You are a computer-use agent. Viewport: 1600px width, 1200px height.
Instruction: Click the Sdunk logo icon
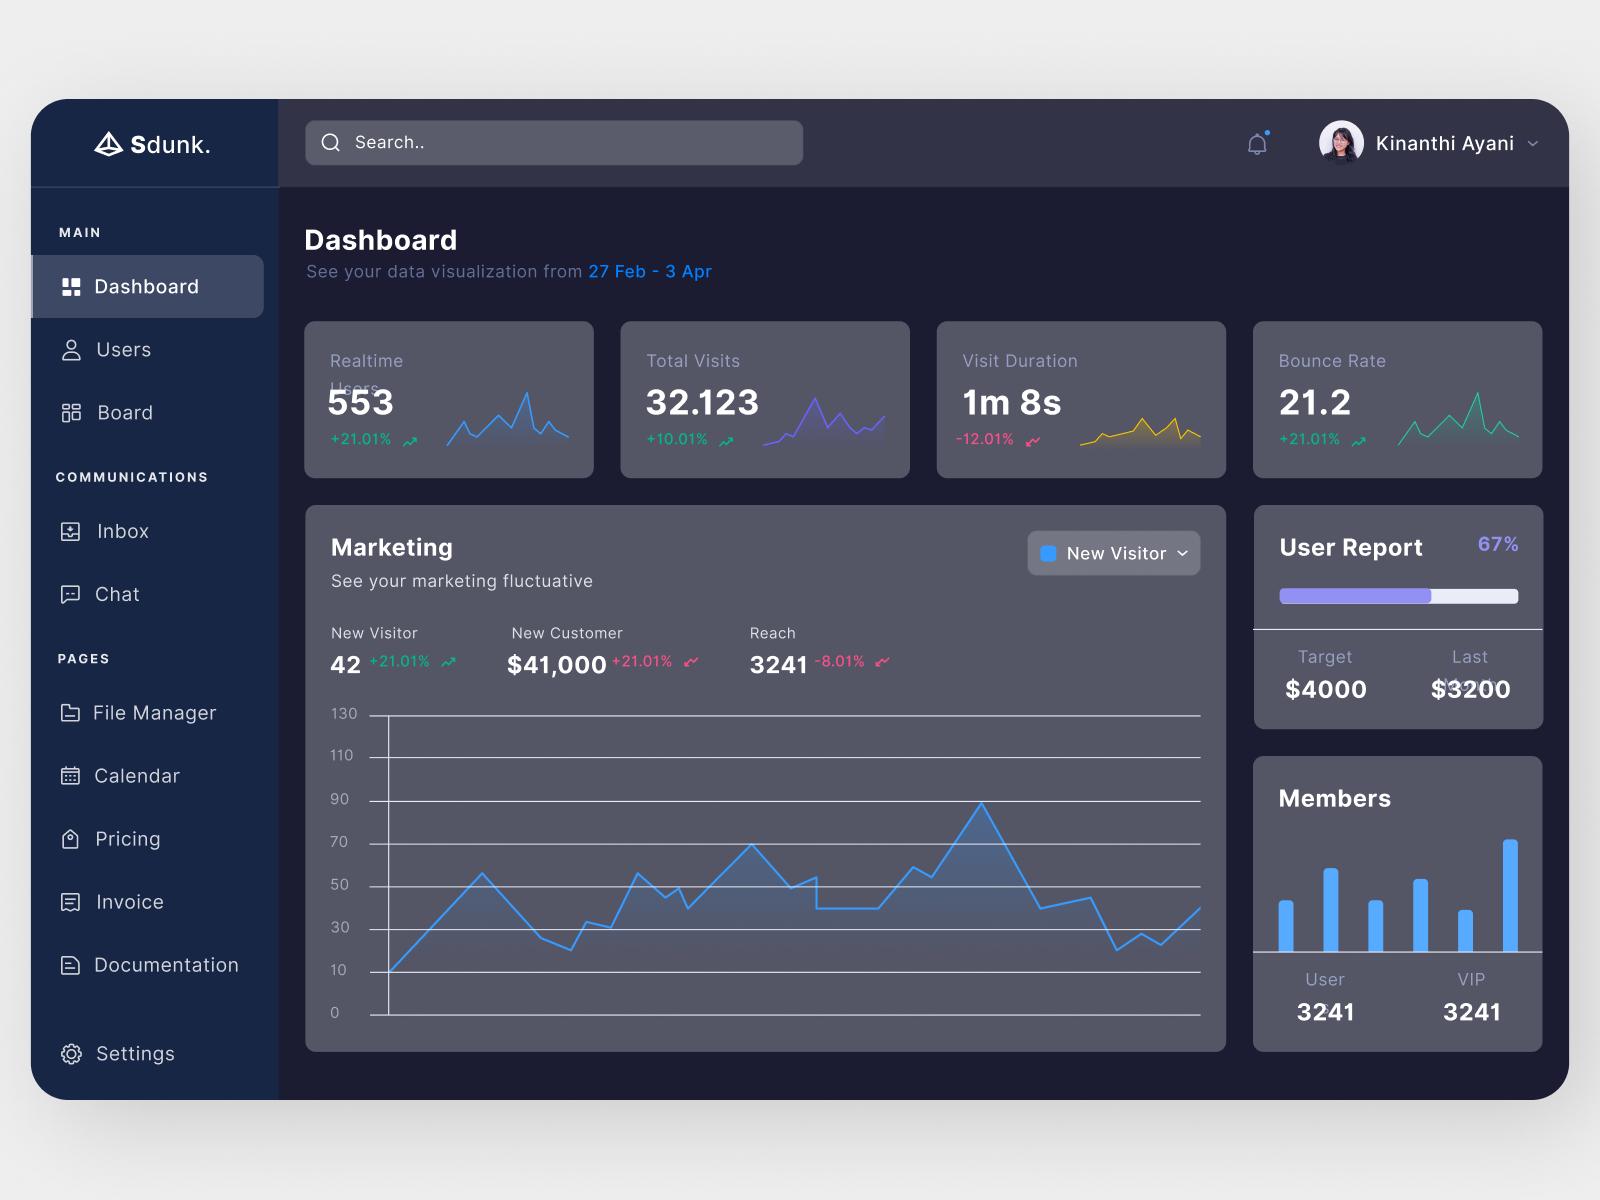[x=109, y=141]
